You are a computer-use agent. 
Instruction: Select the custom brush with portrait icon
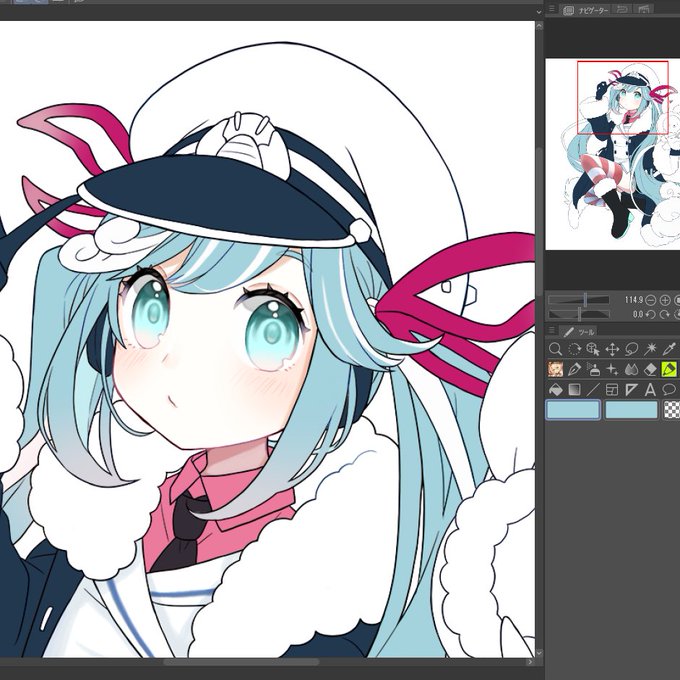(555, 369)
